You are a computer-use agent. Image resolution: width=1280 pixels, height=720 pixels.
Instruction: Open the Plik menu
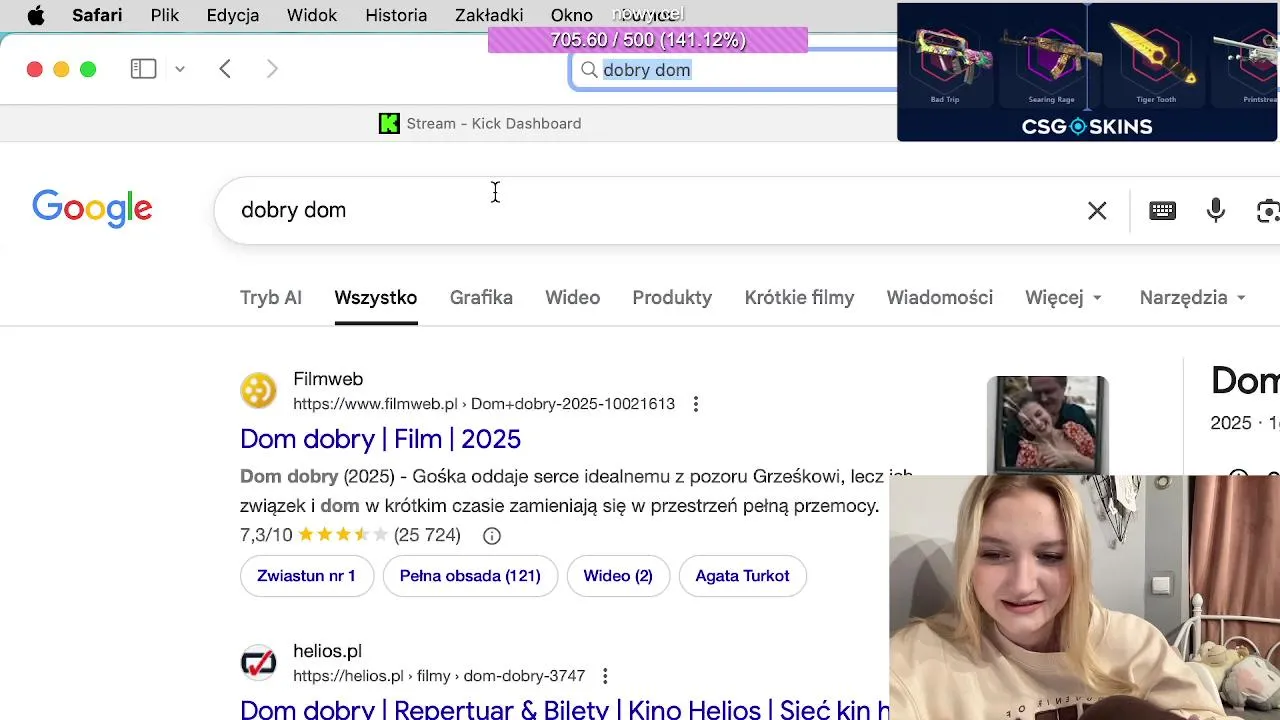(165, 15)
